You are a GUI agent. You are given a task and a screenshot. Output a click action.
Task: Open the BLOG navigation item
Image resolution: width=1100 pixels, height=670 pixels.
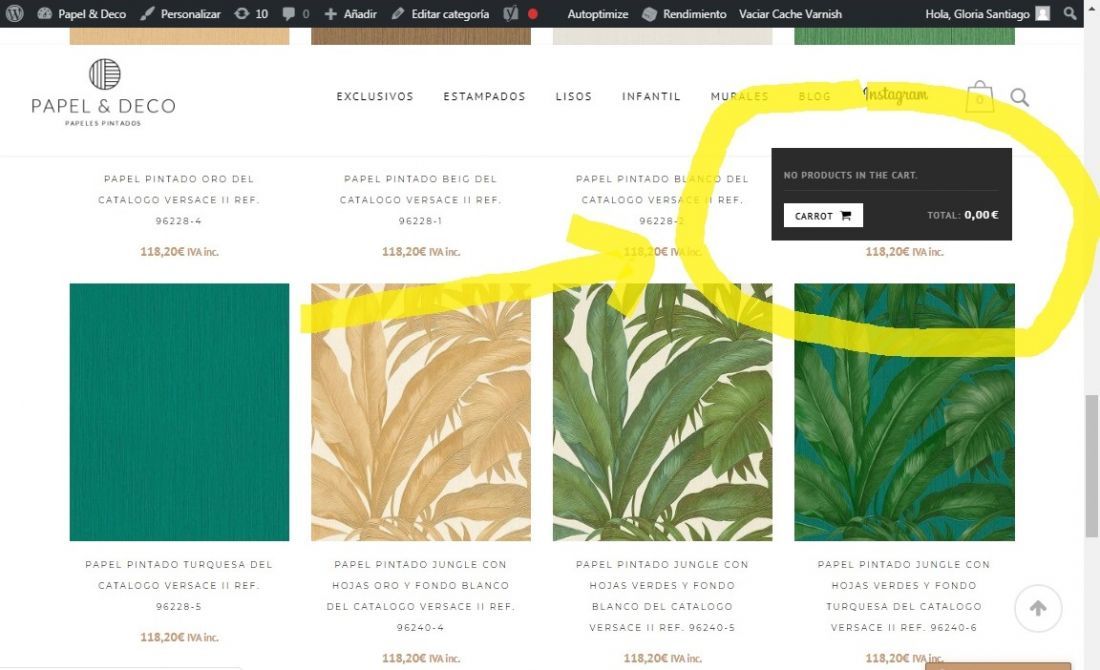pos(814,96)
